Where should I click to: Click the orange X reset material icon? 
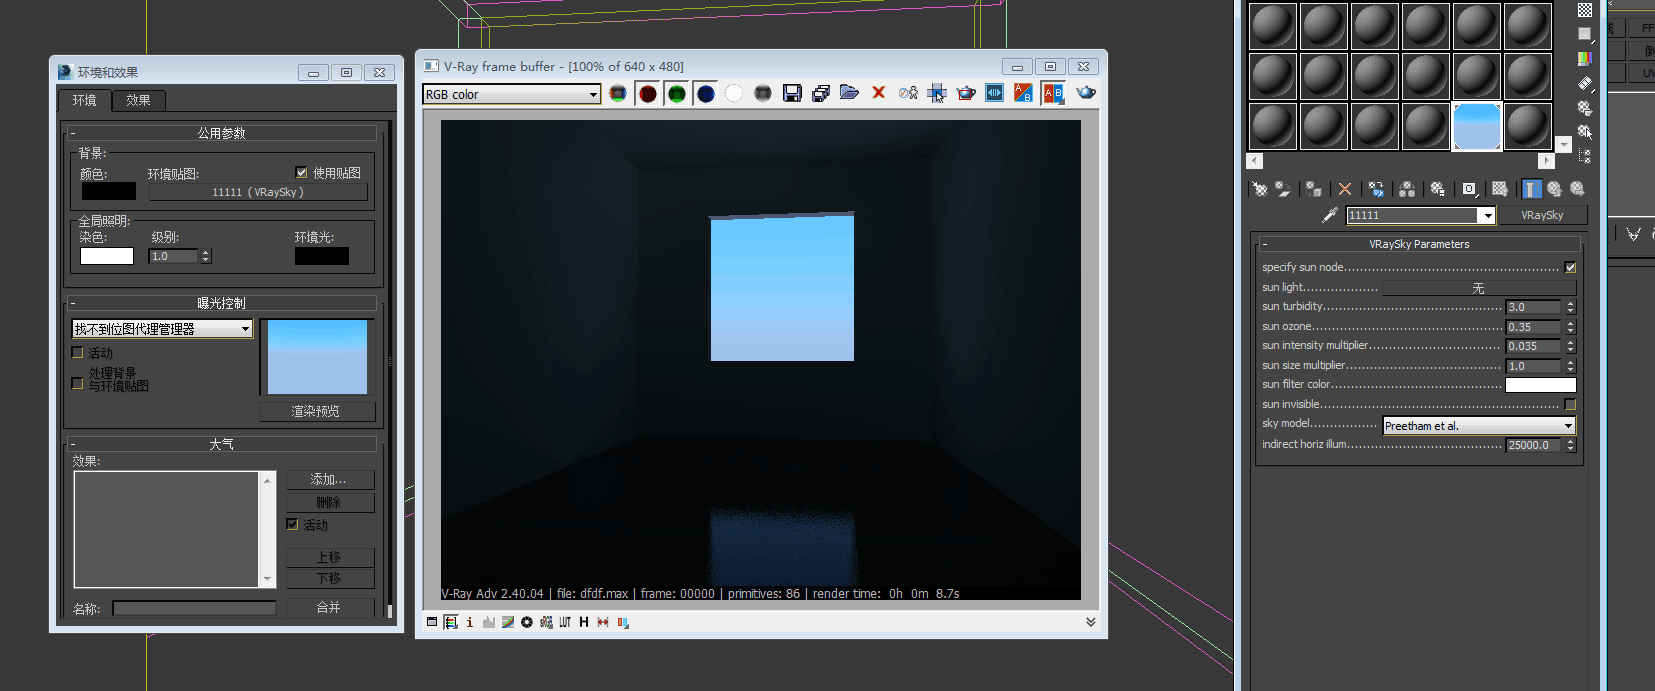(x=1345, y=189)
